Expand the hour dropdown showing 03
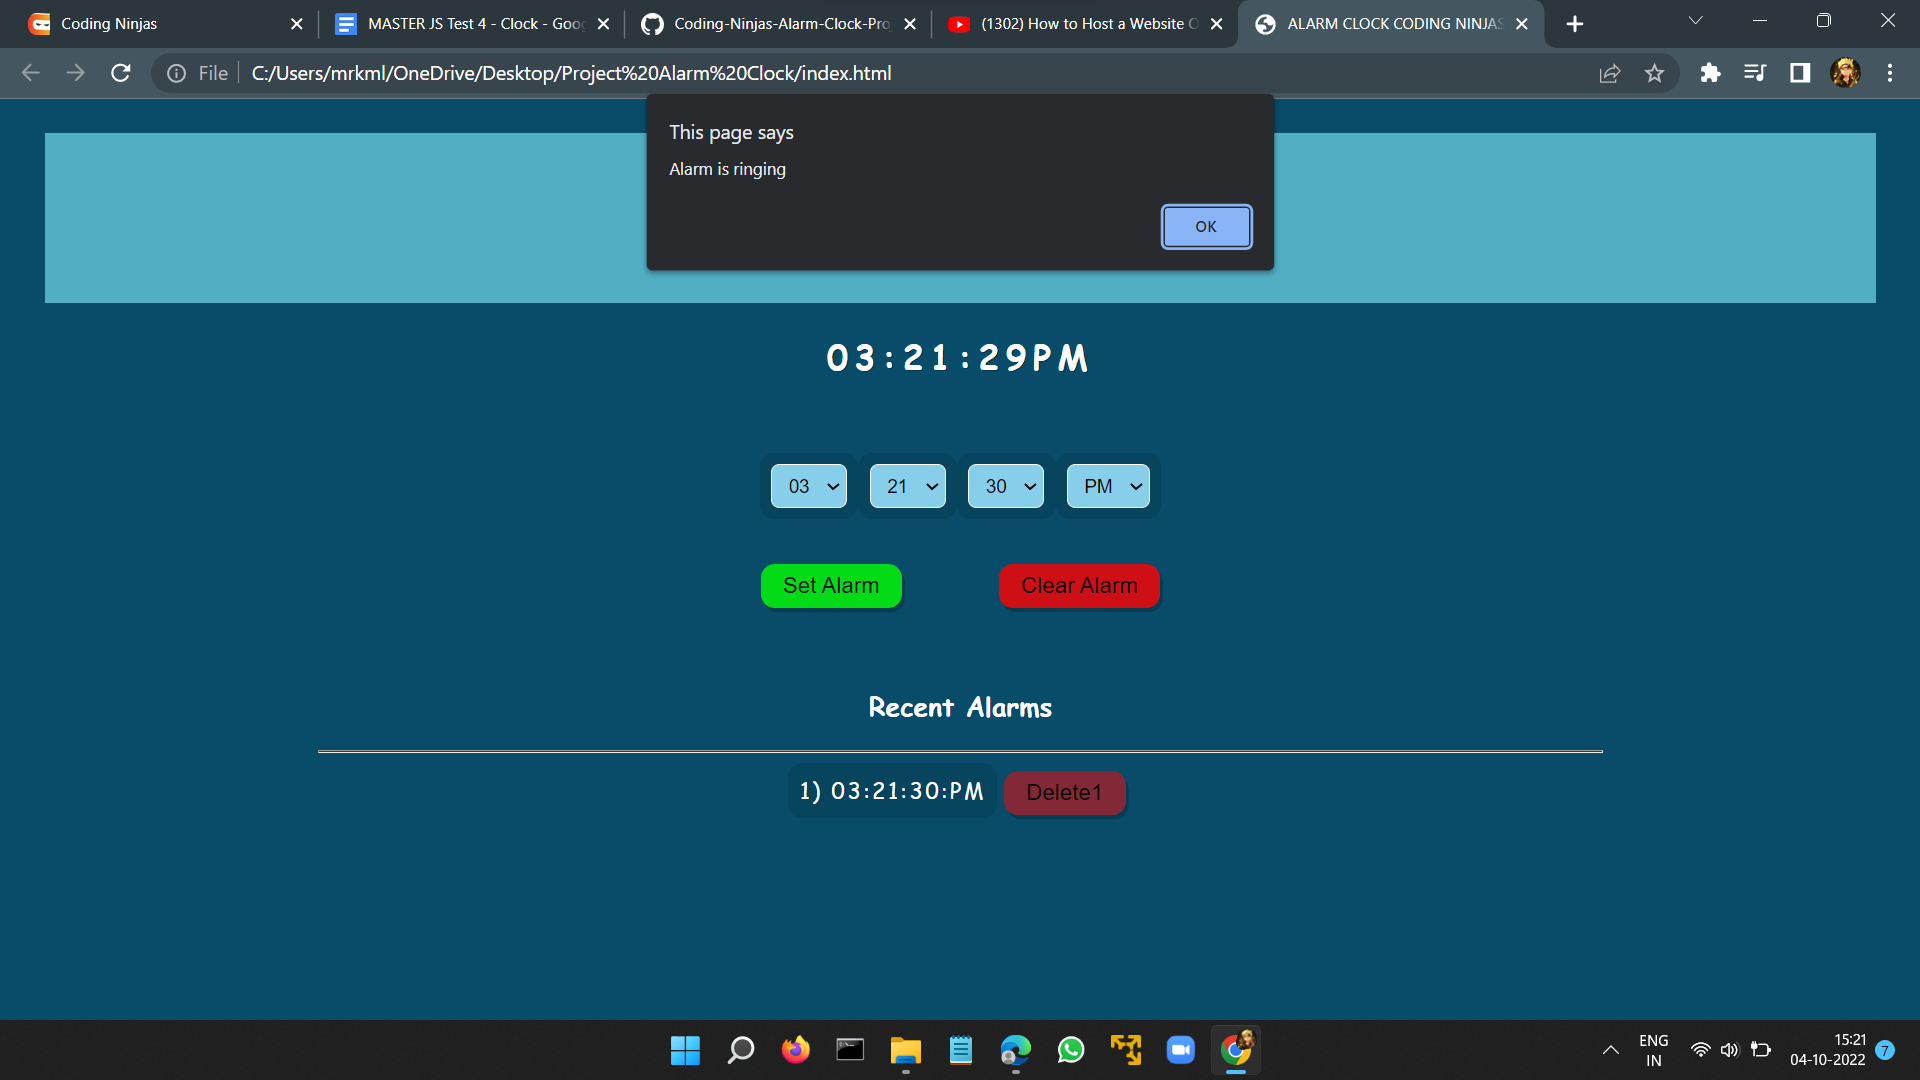 click(809, 487)
